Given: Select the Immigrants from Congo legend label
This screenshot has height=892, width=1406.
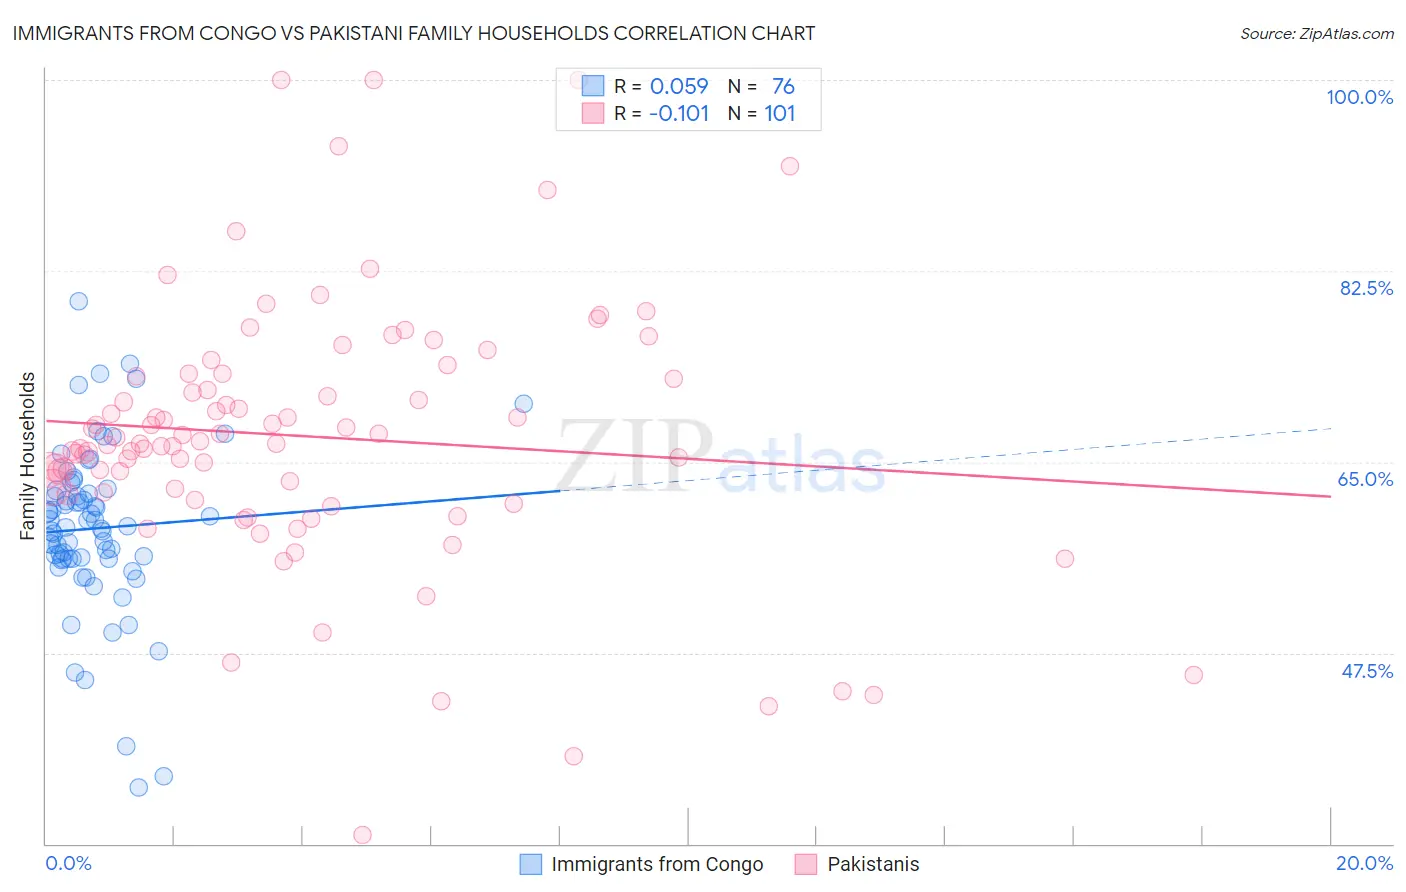Looking at the screenshot, I should (657, 864).
